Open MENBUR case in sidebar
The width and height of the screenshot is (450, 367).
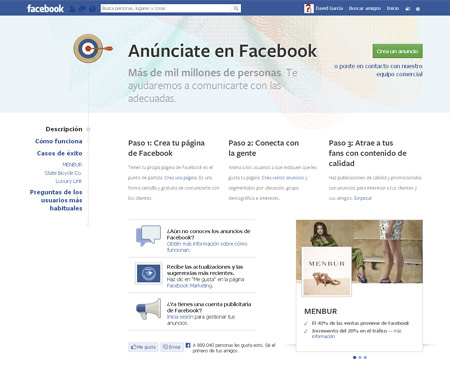click(72, 165)
